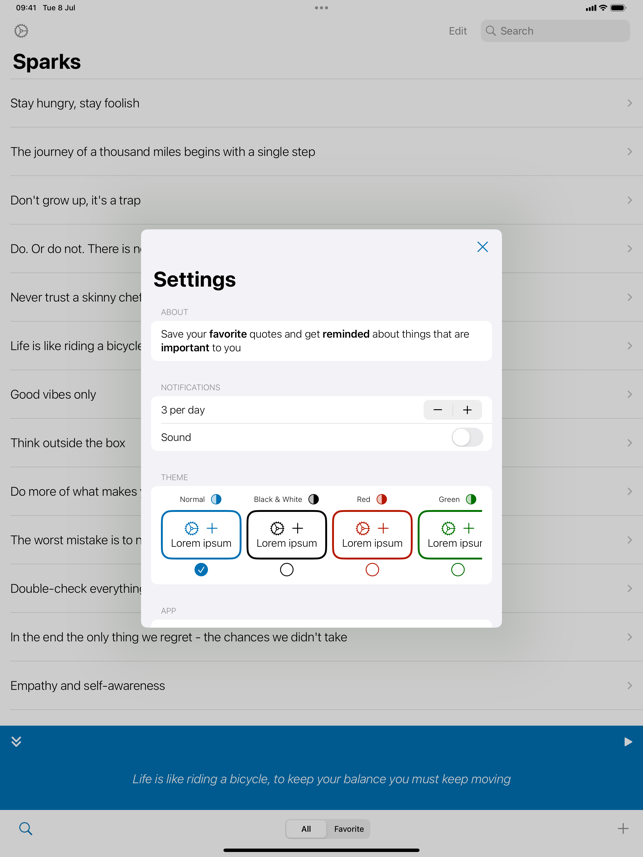Screen dimensions: 643x857
Task: Select the Black & White theme preview card
Action: point(287,535)
